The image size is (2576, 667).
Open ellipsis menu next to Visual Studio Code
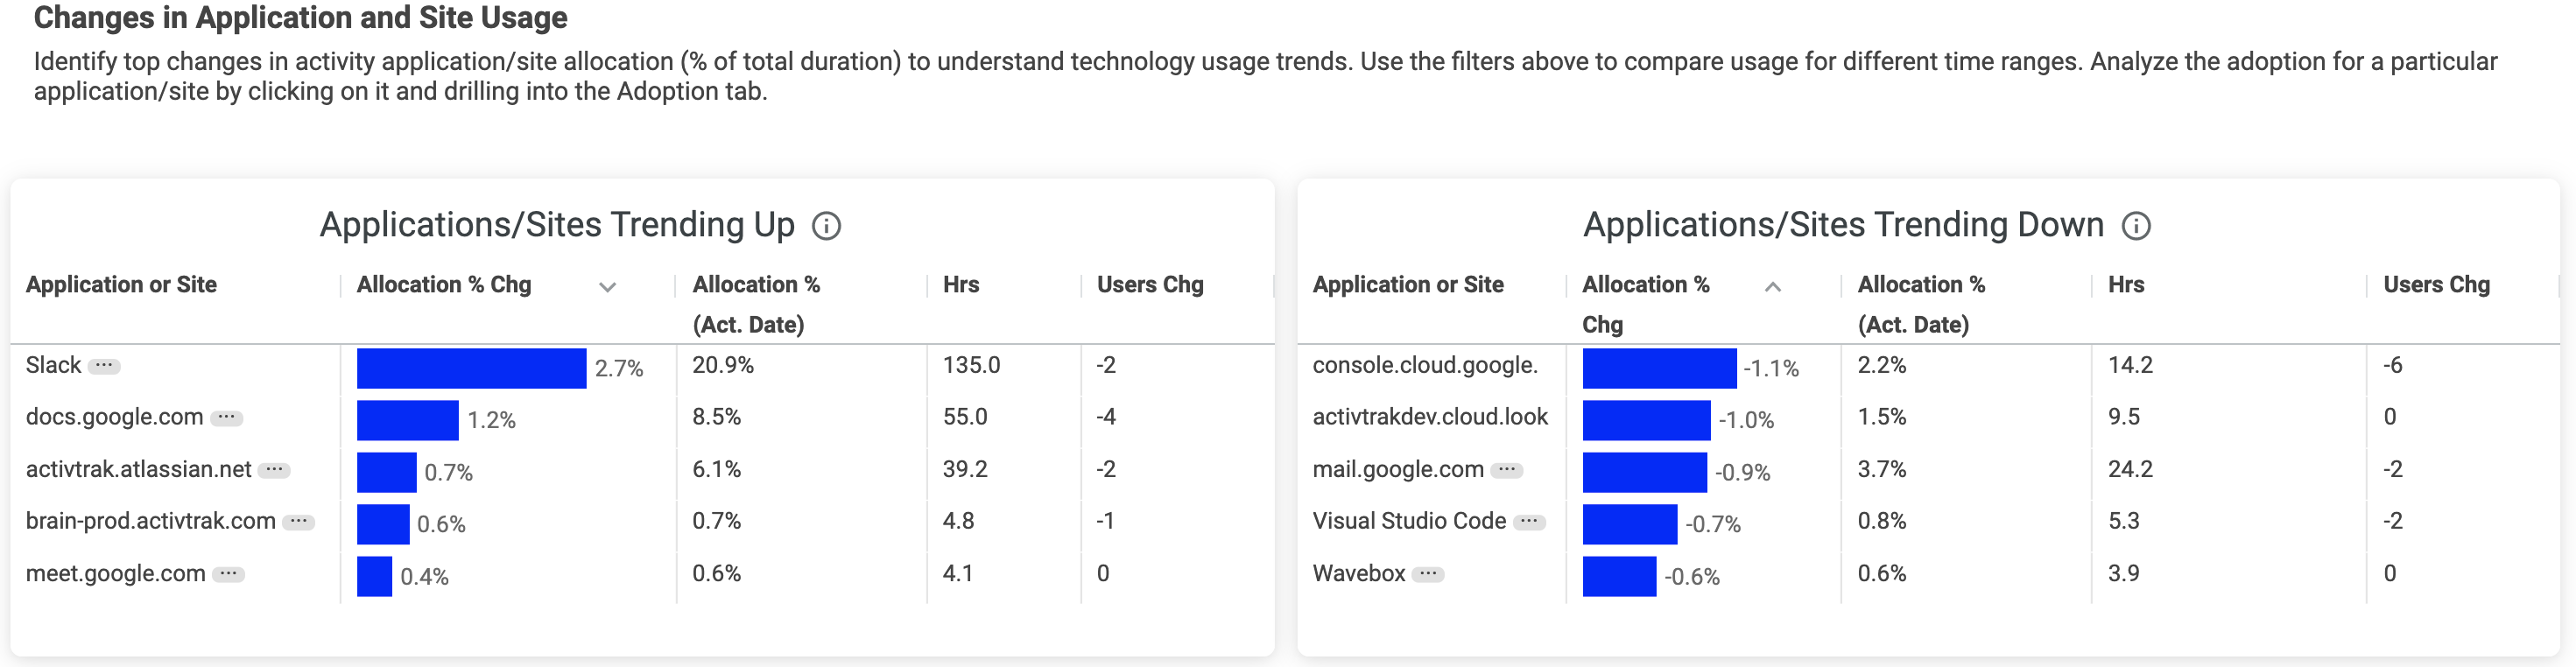pos(1529,522)
